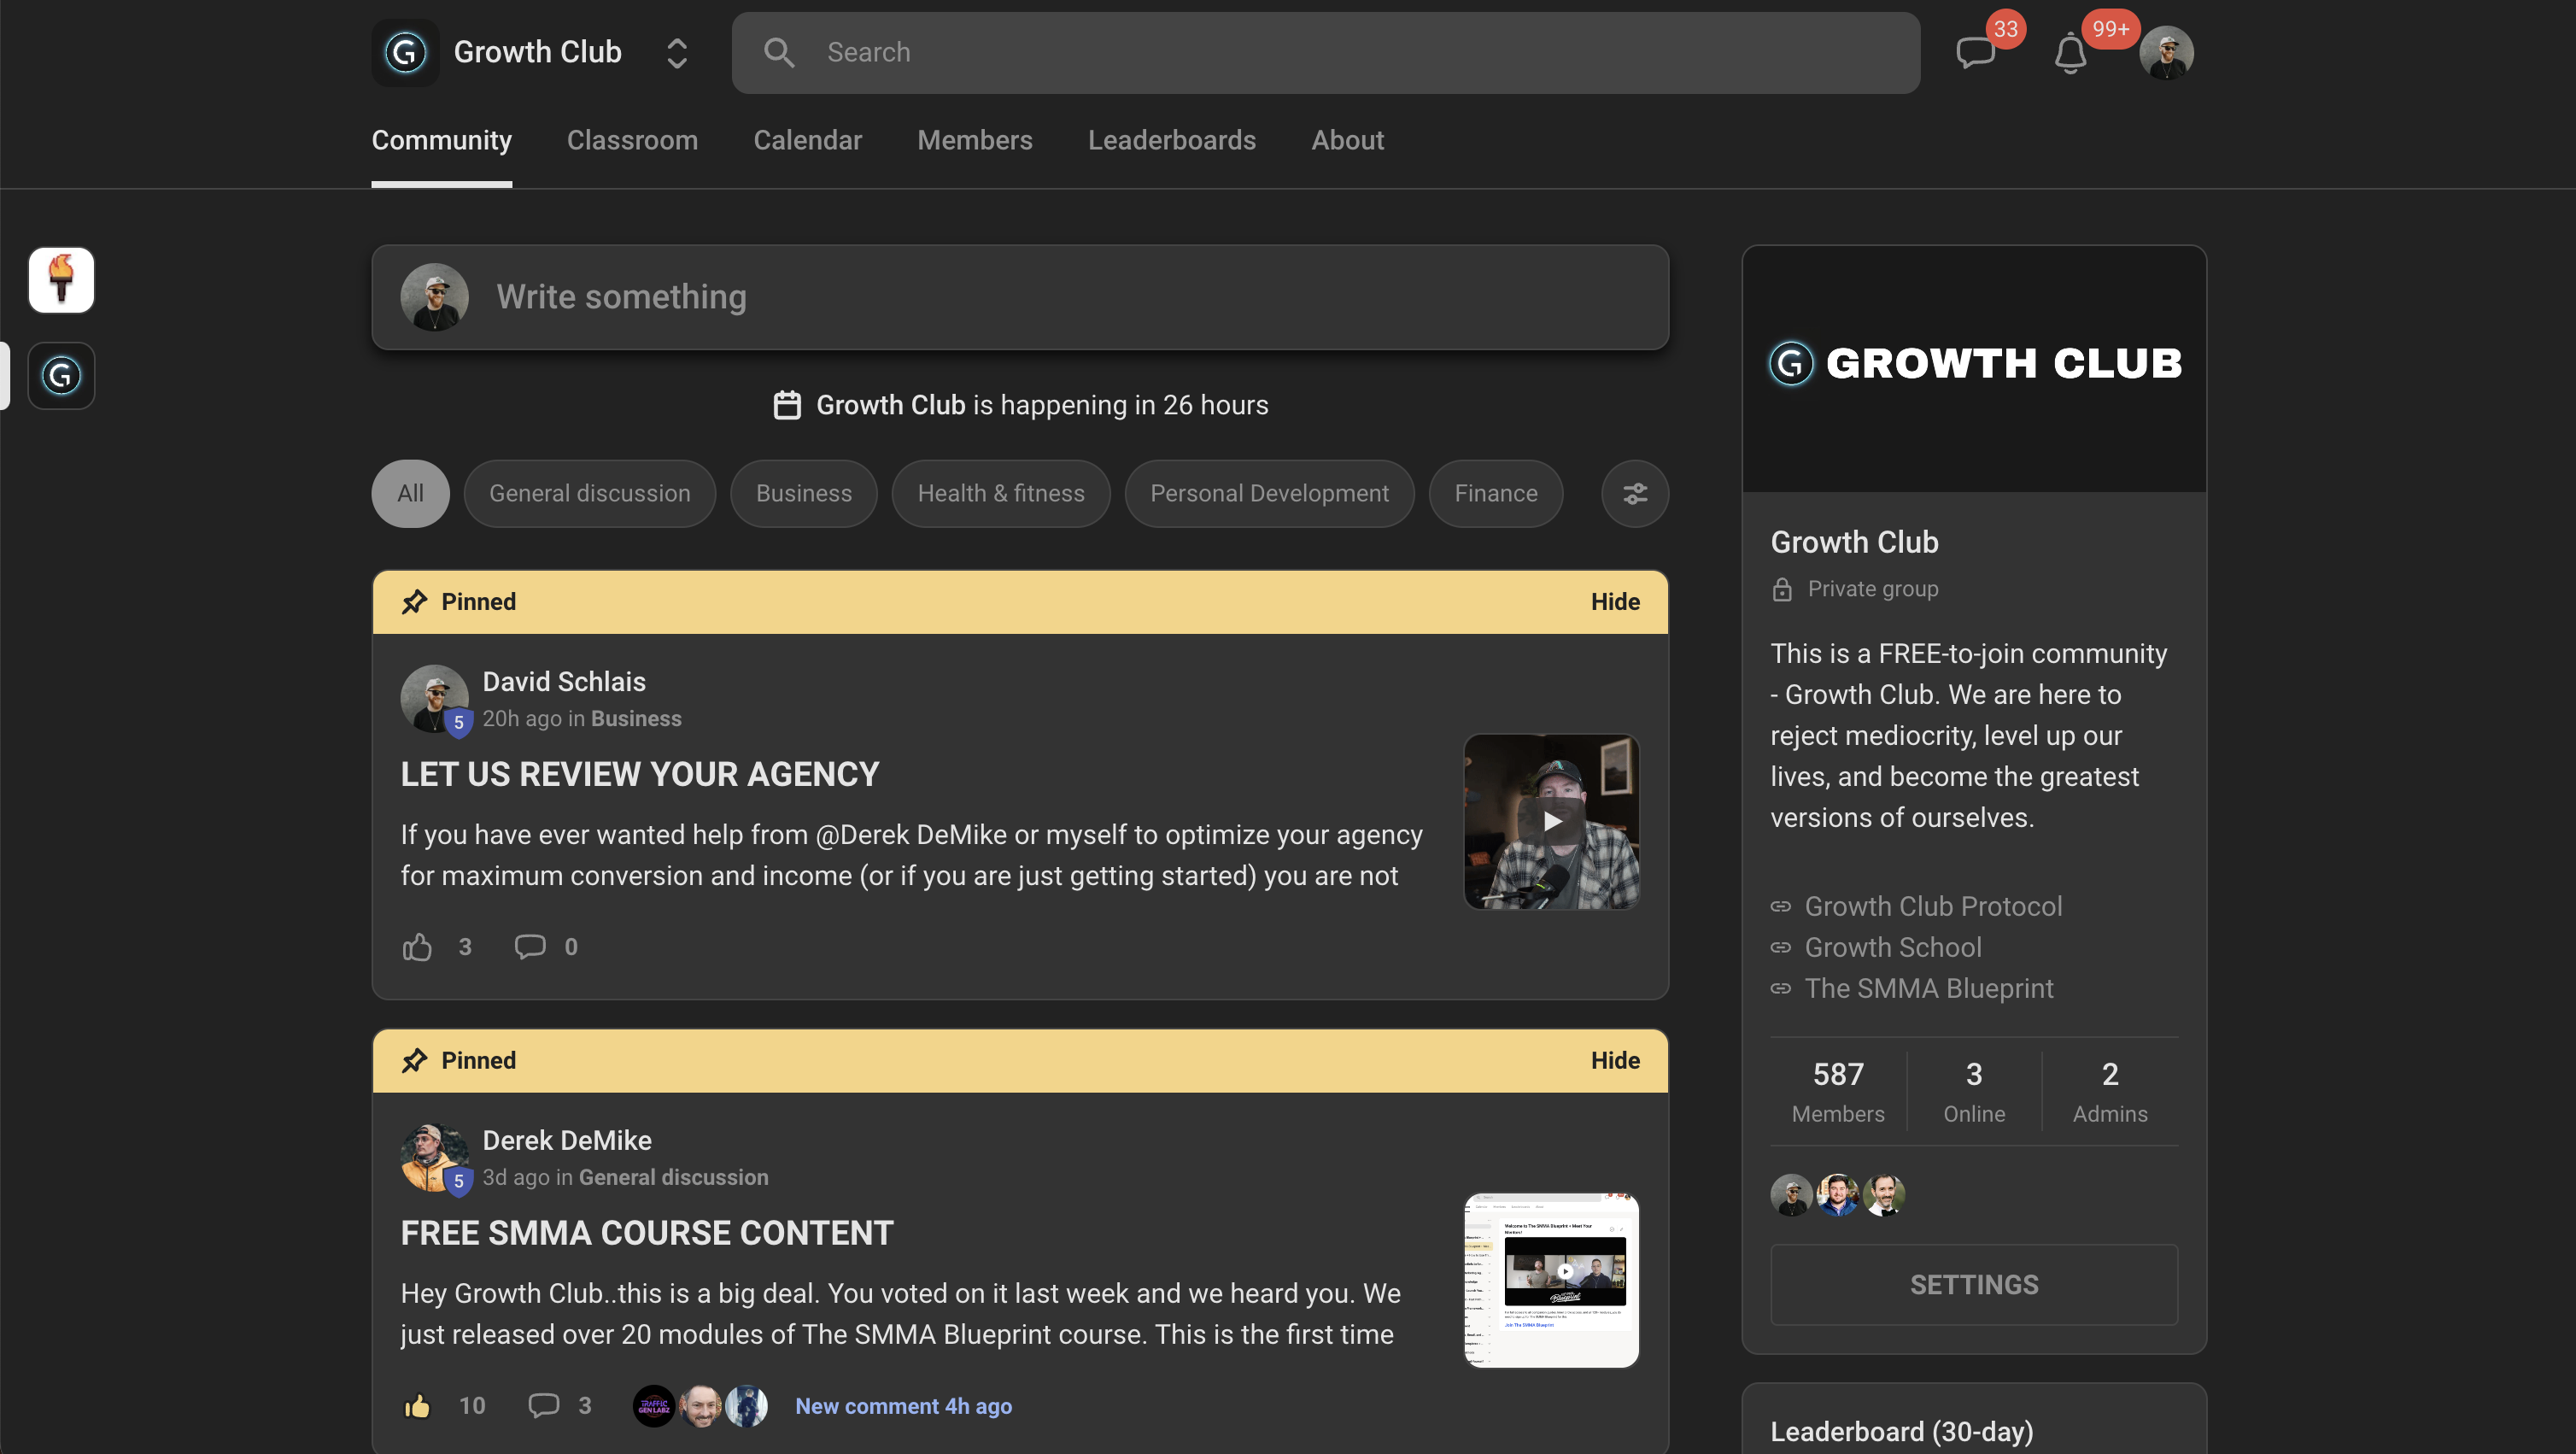Select the Business category filter
Image resolution: width=2576 pixels, height=1454 pixels.
coord(803,494)
